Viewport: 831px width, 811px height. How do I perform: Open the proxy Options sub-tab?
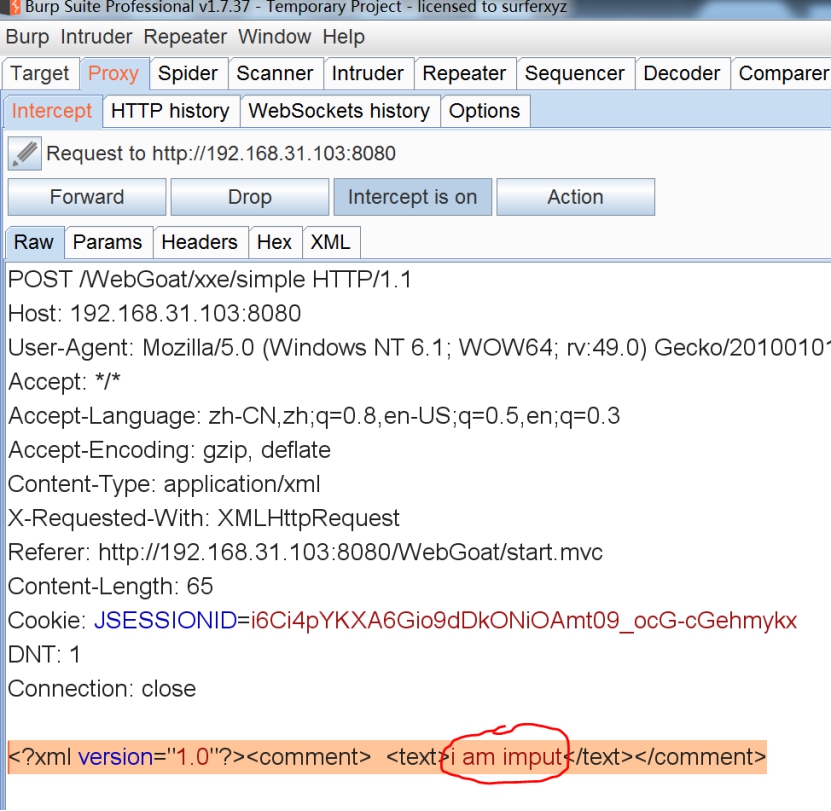(484, 111)
